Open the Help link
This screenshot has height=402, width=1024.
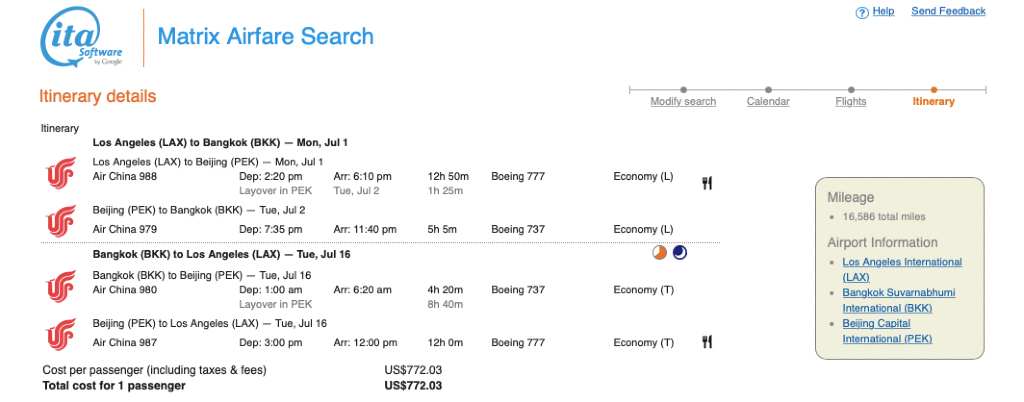(x=884, y=11)
